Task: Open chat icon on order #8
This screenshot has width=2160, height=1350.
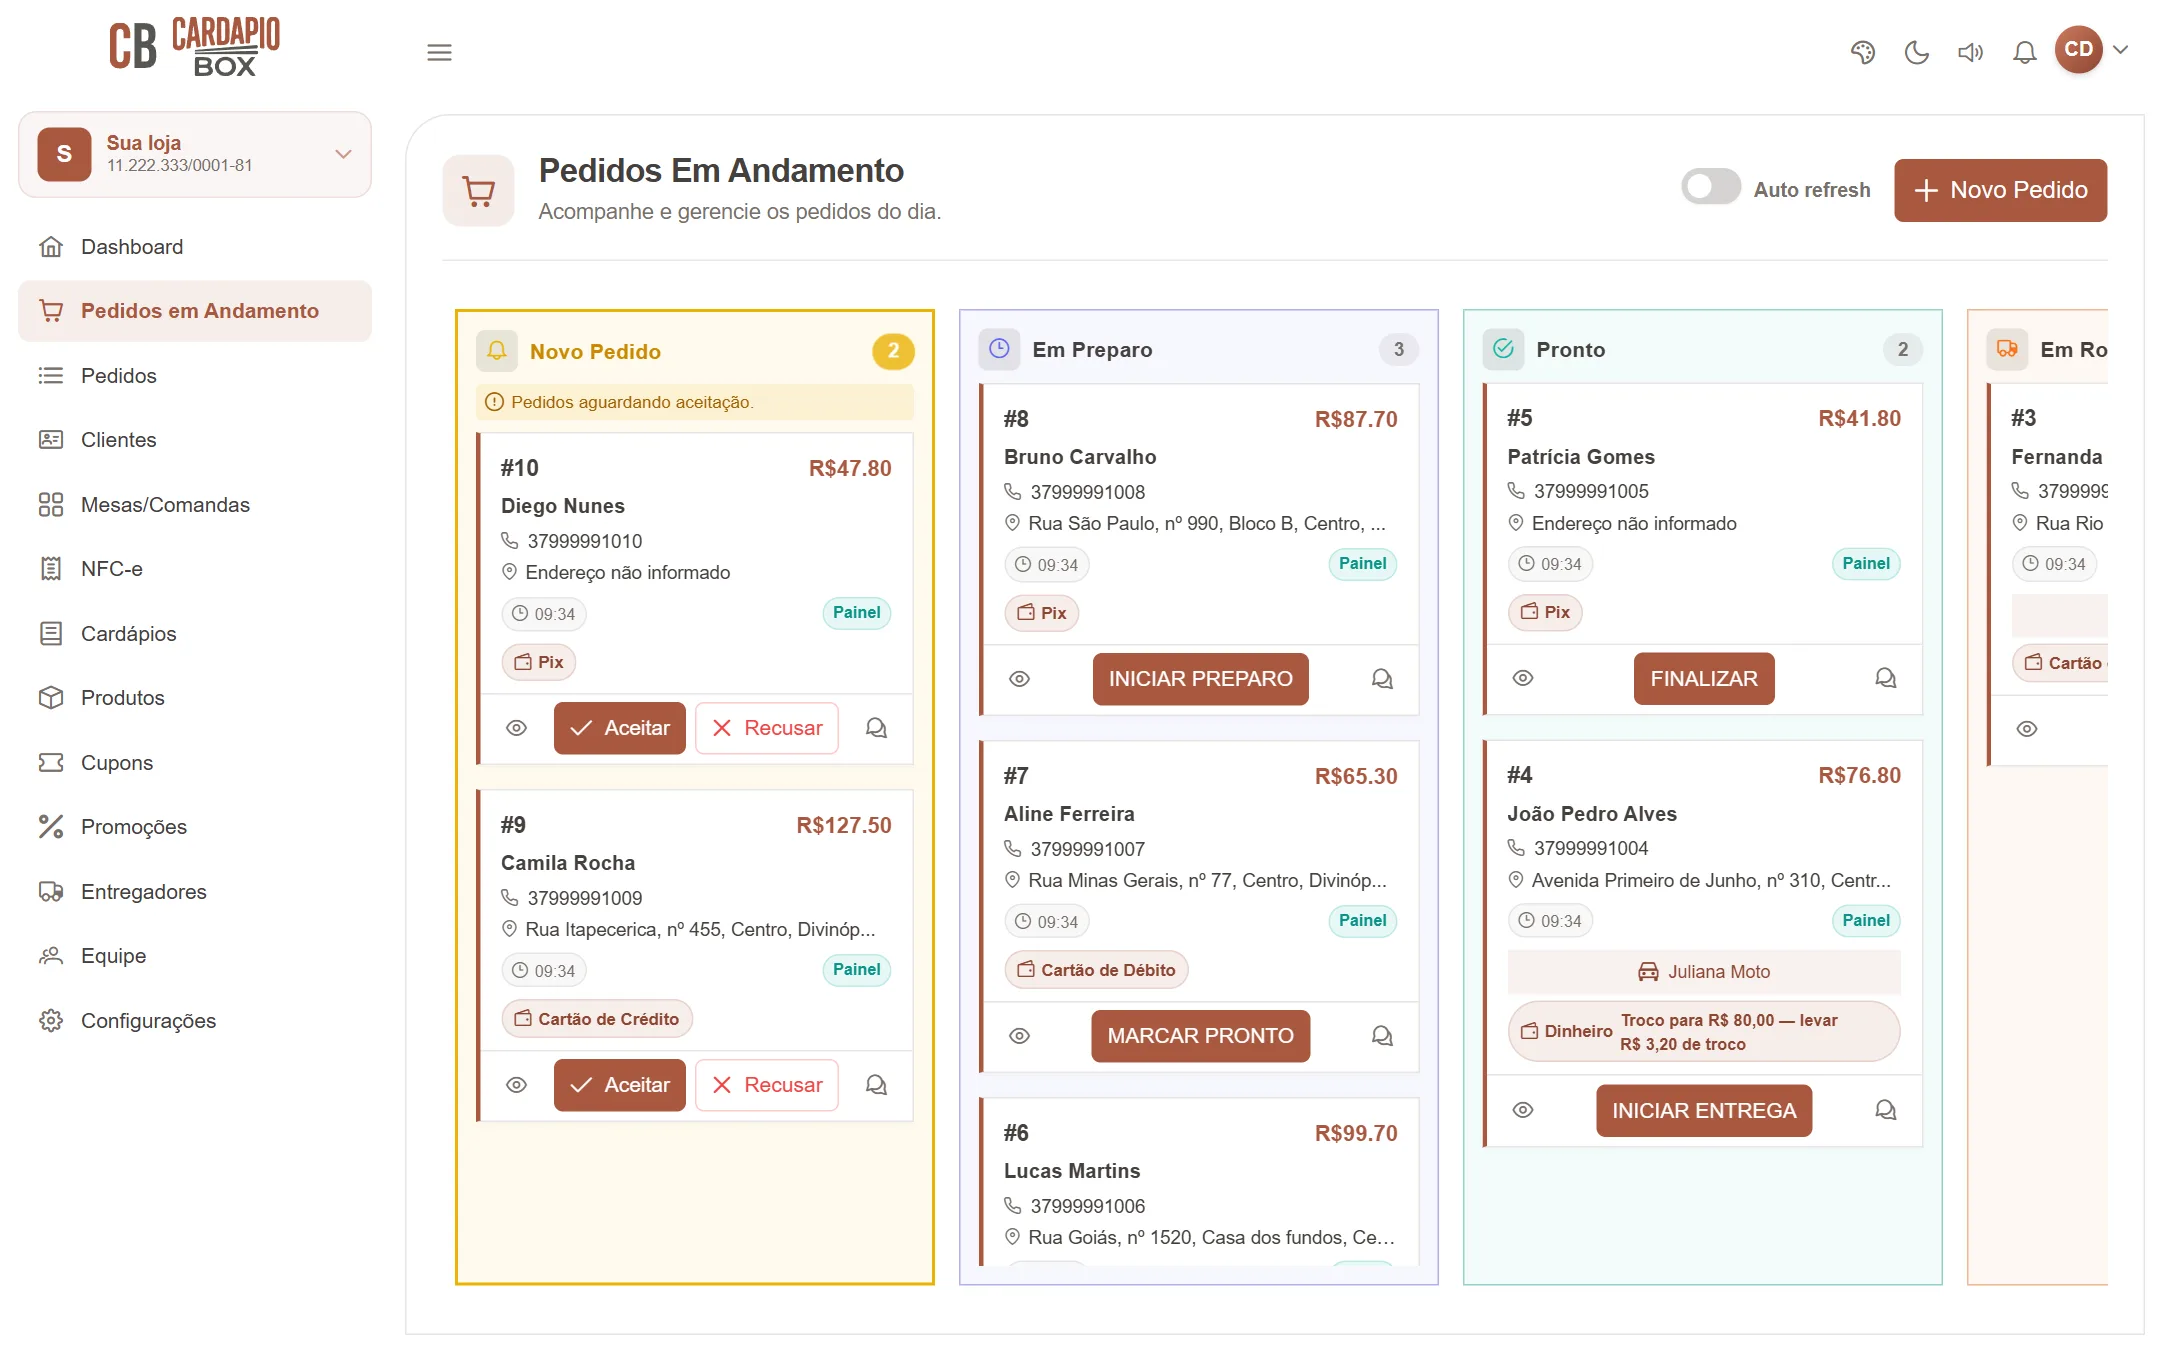Action: 1382,679
